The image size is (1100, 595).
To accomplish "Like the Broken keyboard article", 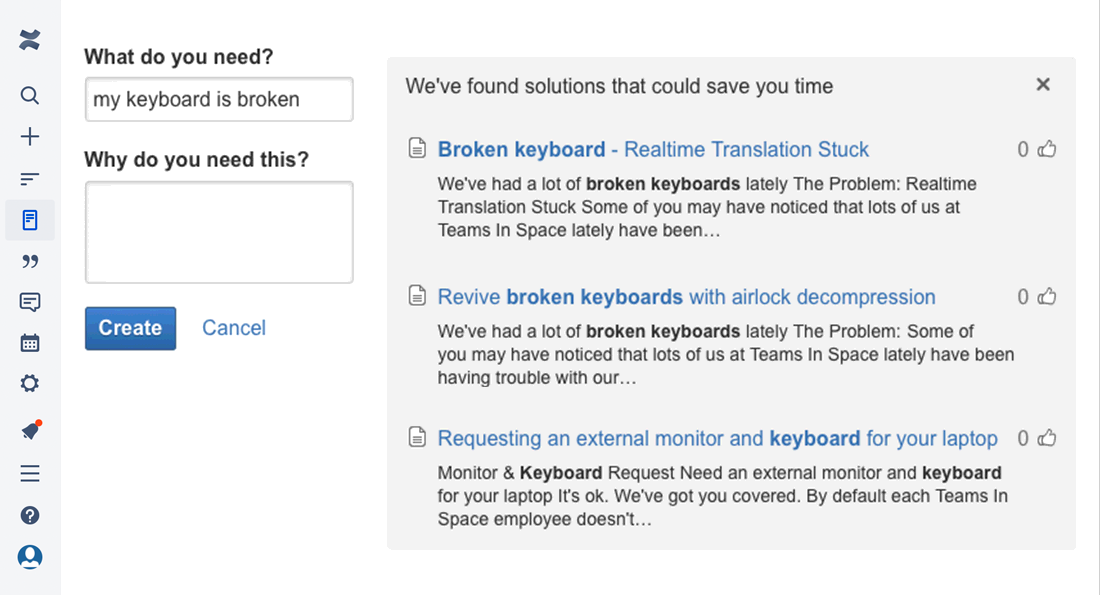I will pyautogui.click(x=1047, y=150).
